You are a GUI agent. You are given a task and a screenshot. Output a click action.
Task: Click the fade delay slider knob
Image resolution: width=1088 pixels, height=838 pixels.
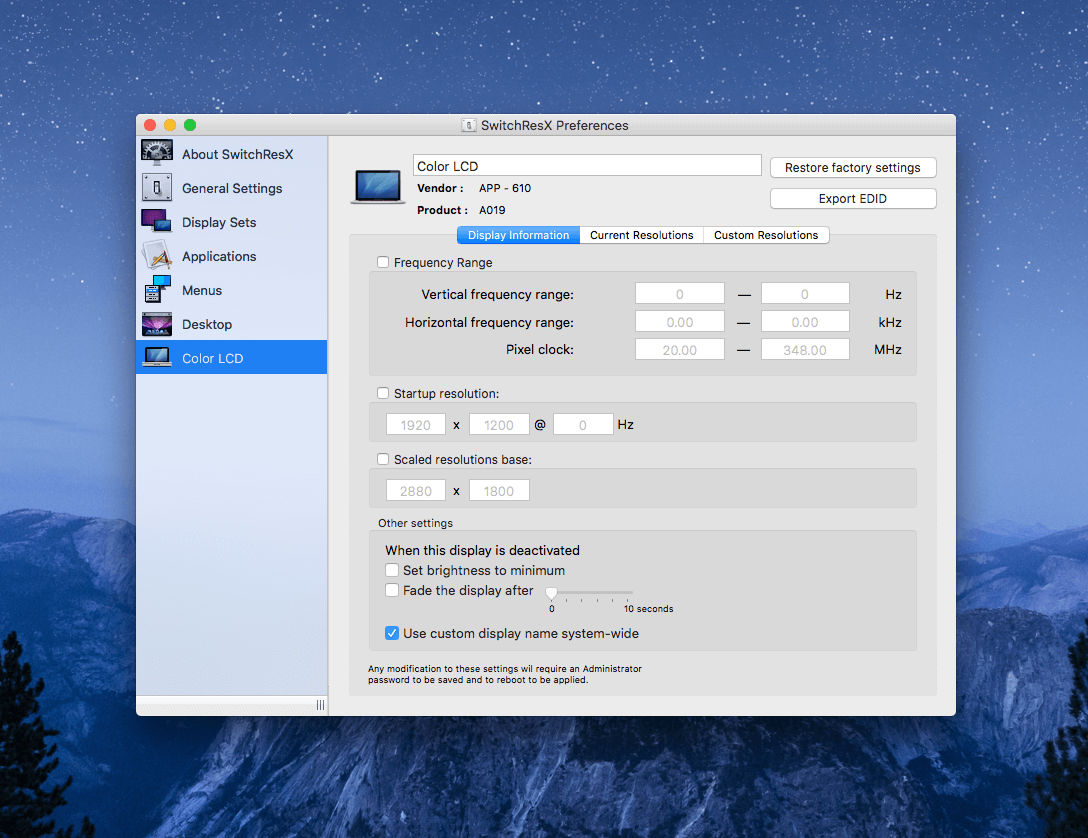552,592
